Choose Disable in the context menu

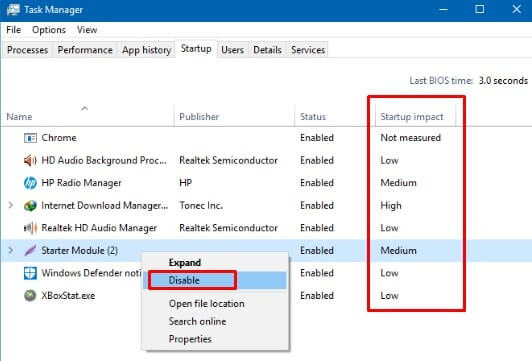point(215,280)
